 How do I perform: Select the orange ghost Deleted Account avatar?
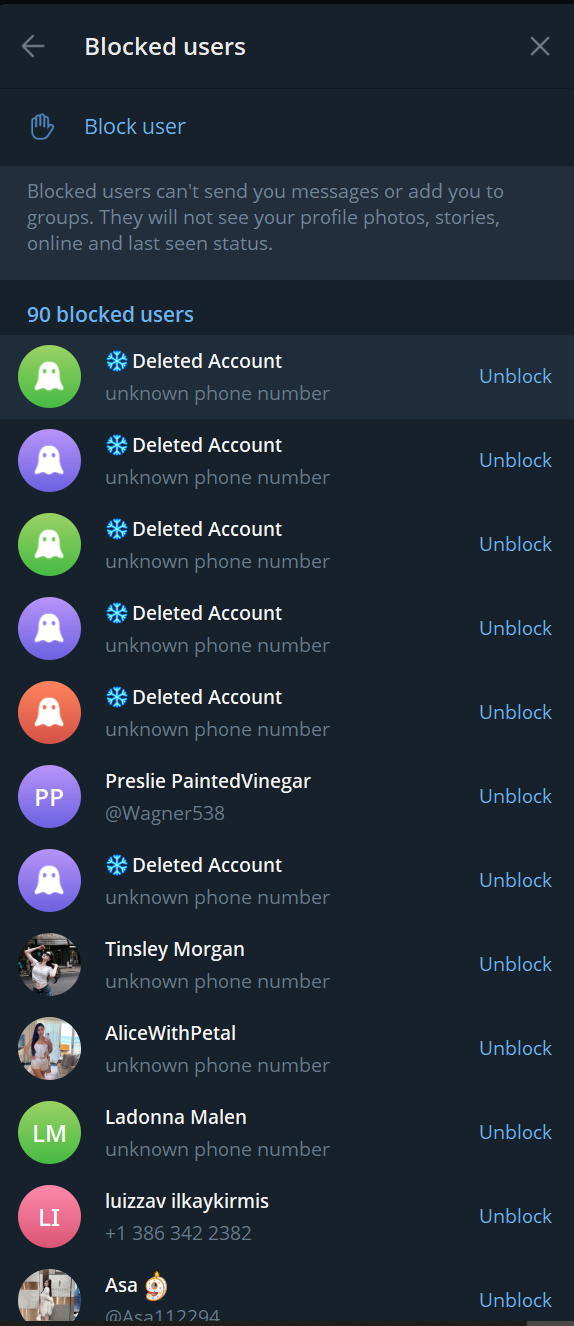[49, 713]
